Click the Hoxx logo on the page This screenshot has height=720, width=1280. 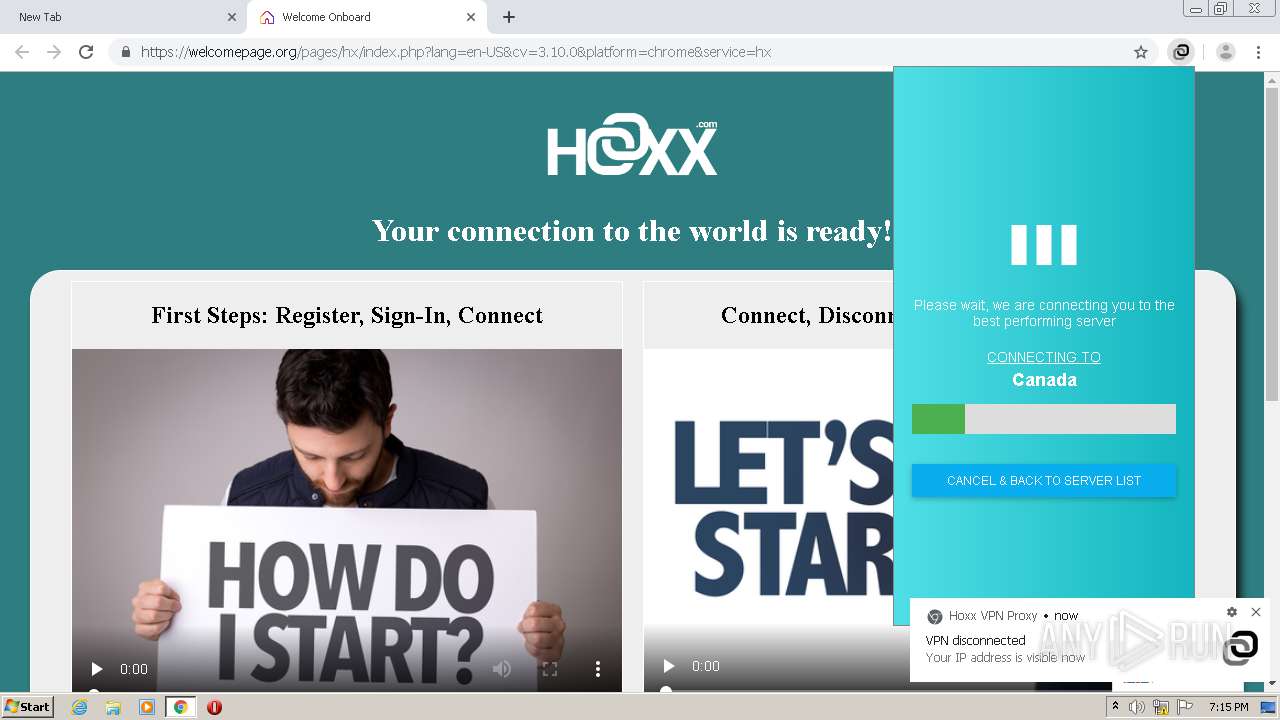(632, 146)
